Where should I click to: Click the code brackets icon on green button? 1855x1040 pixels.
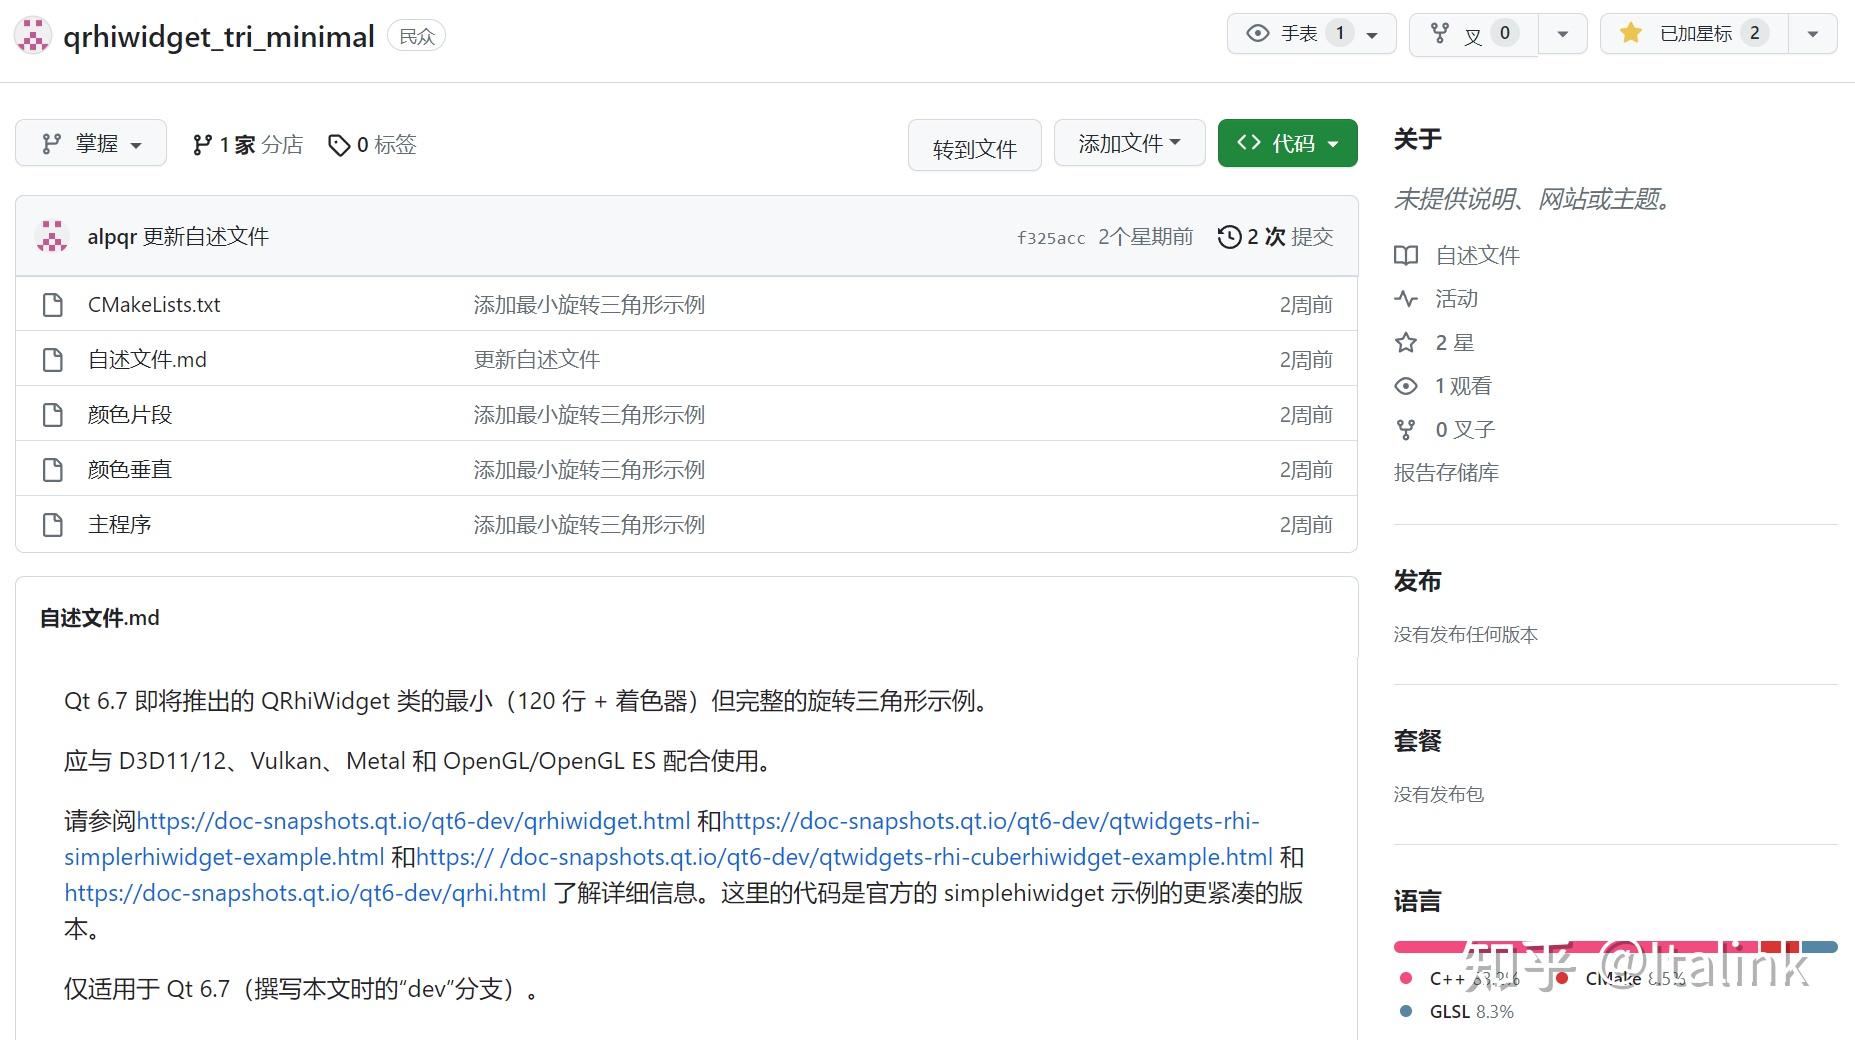pos(1249,143)
